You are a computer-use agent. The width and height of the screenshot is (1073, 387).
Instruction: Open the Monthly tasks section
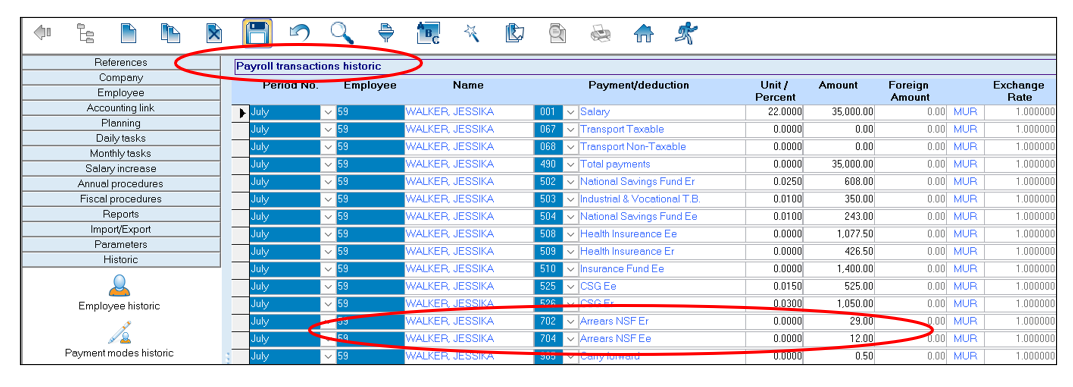[x=120, y=153]
